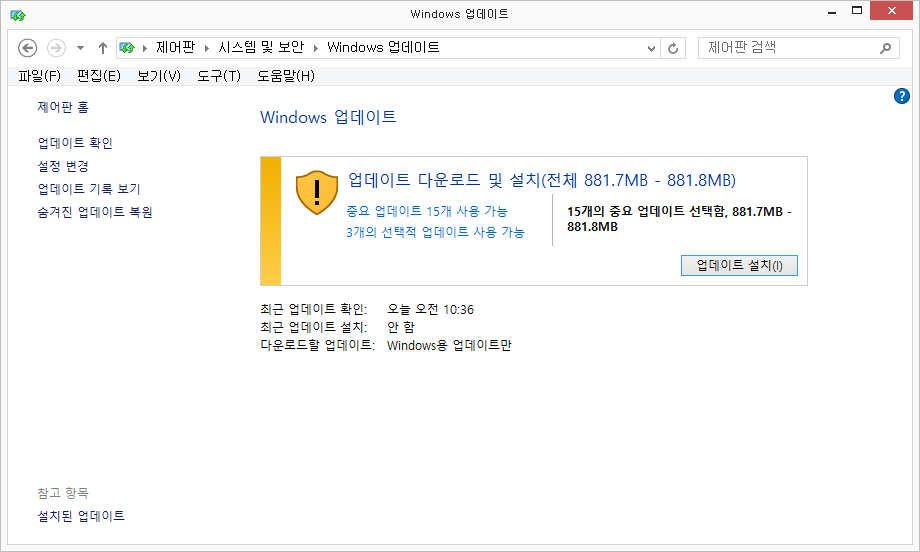Refresh the page with refresh button

point(673,48)
